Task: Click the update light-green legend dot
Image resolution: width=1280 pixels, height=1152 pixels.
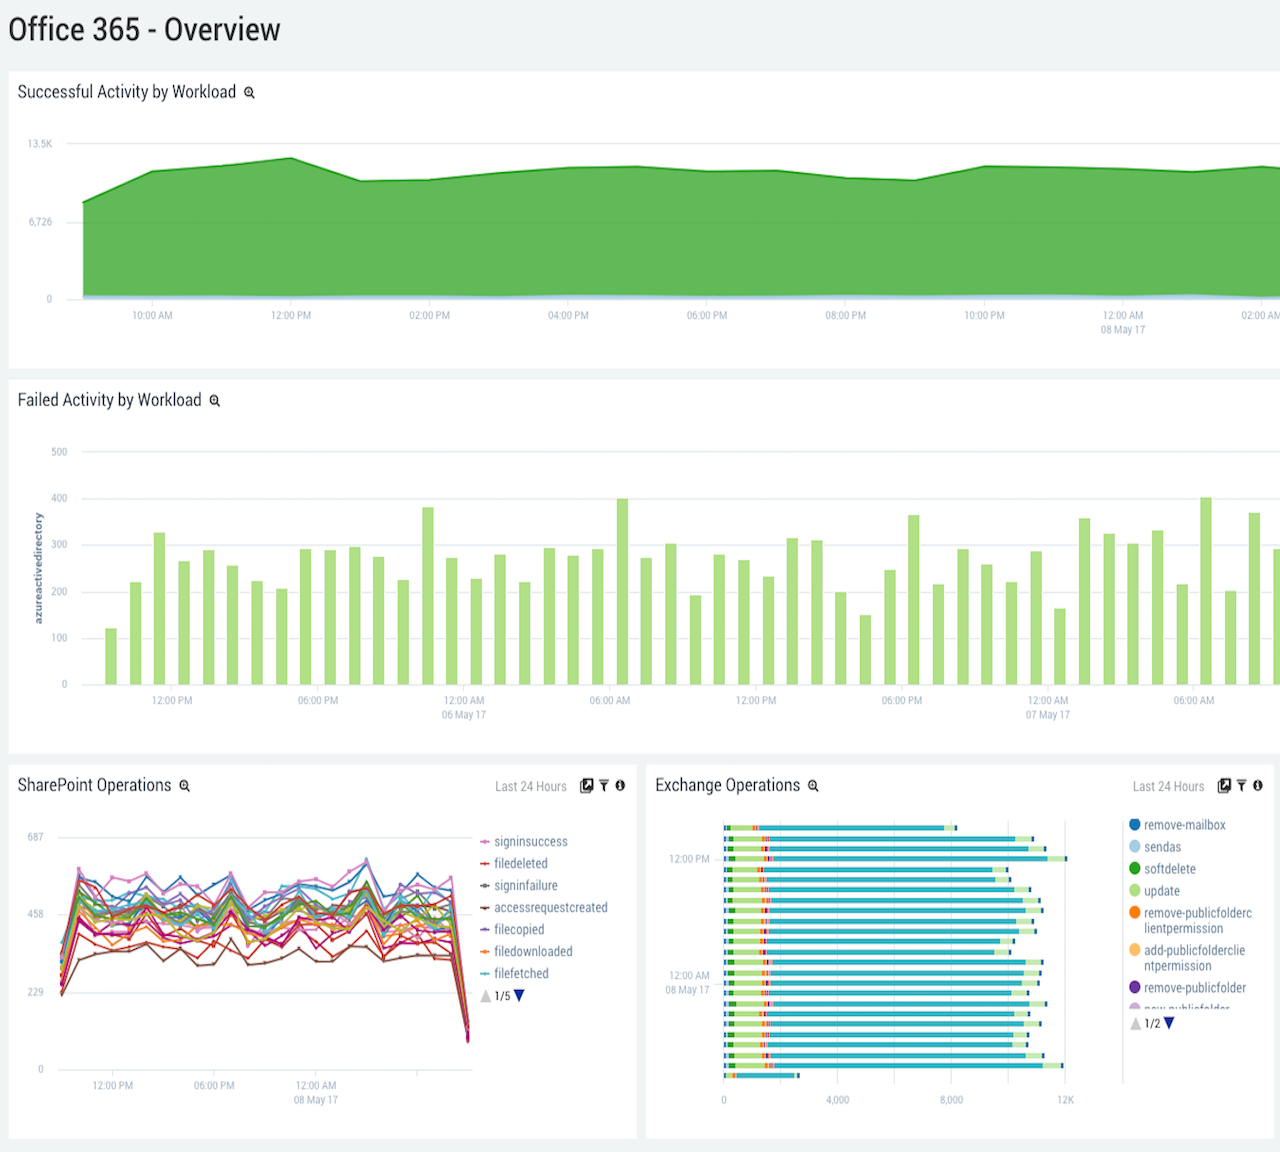Action: tap(1135, 891)
